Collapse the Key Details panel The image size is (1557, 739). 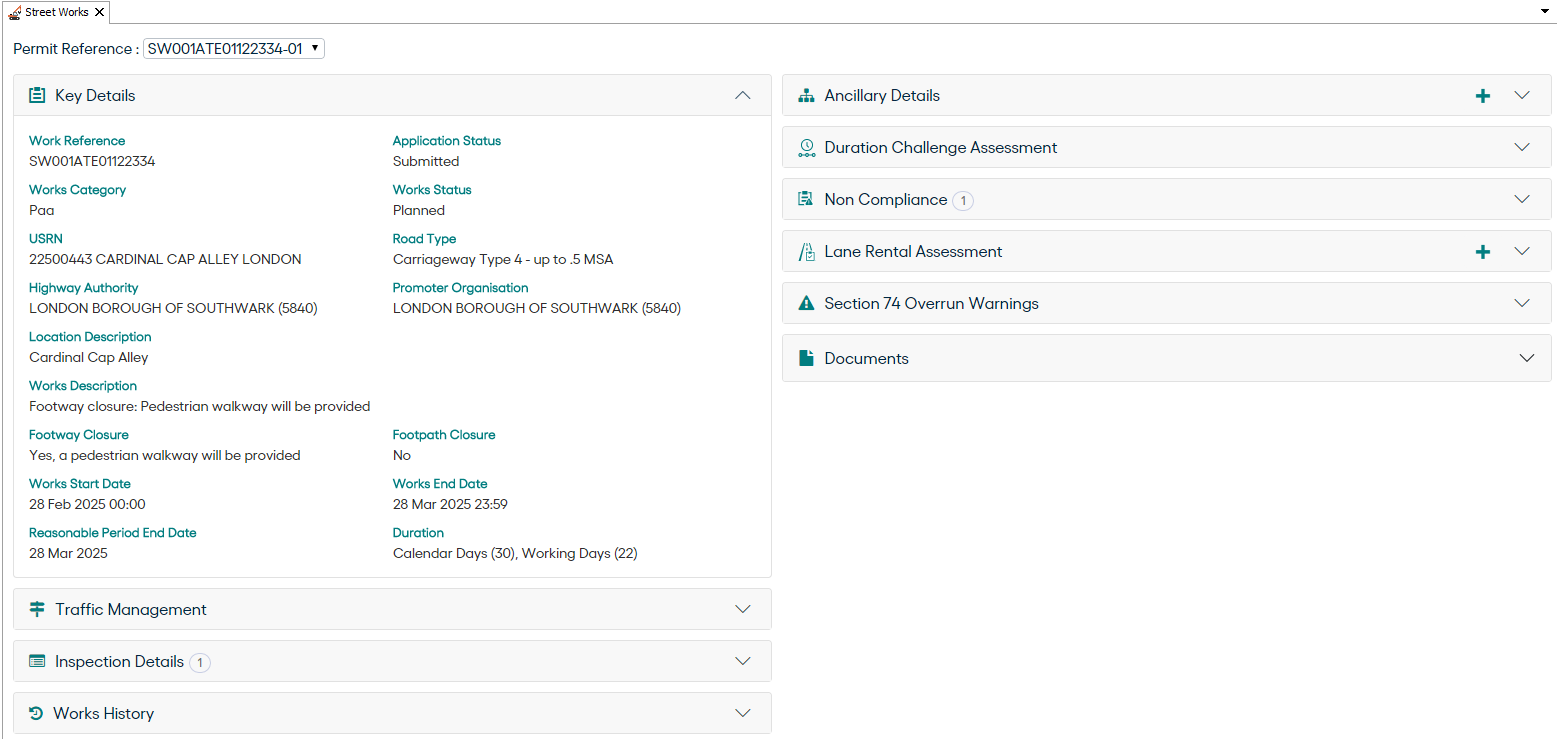point(742,96)
